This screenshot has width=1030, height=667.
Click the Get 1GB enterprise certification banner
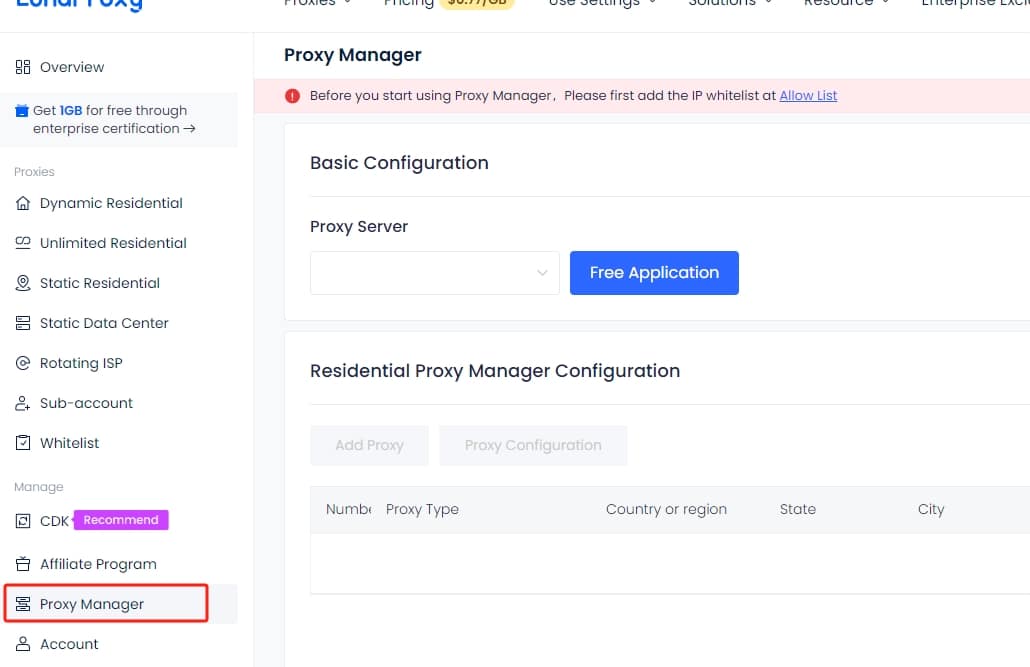pyautogui.click(x=118, y=120)
